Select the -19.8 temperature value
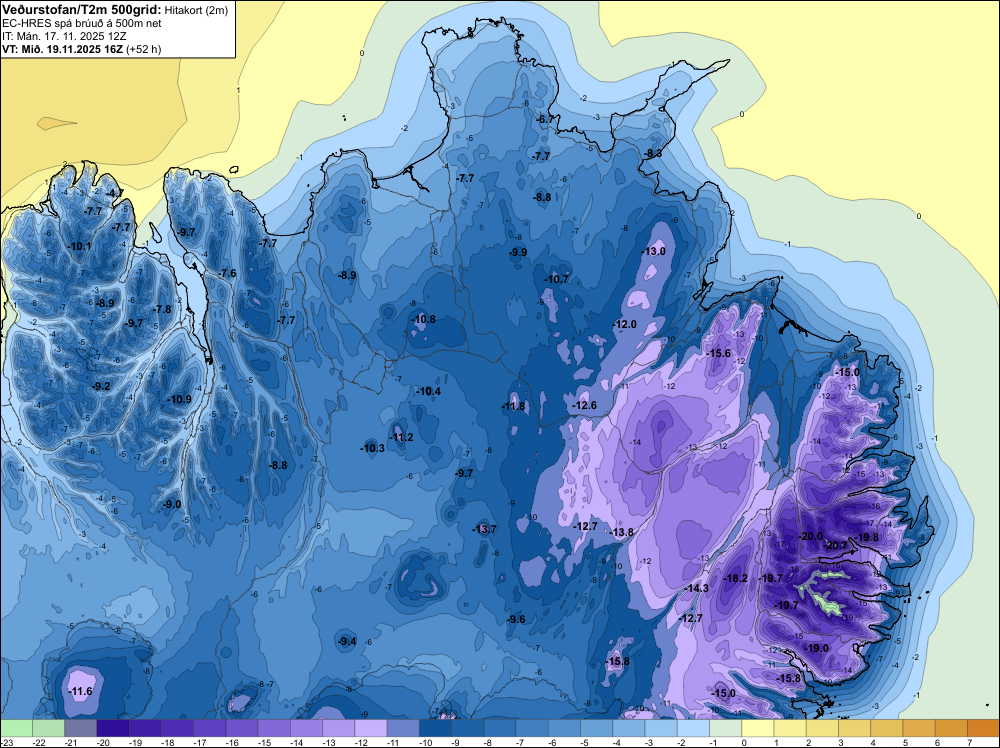The height and width of the screenshot is (748, 1000). (867, 538)
